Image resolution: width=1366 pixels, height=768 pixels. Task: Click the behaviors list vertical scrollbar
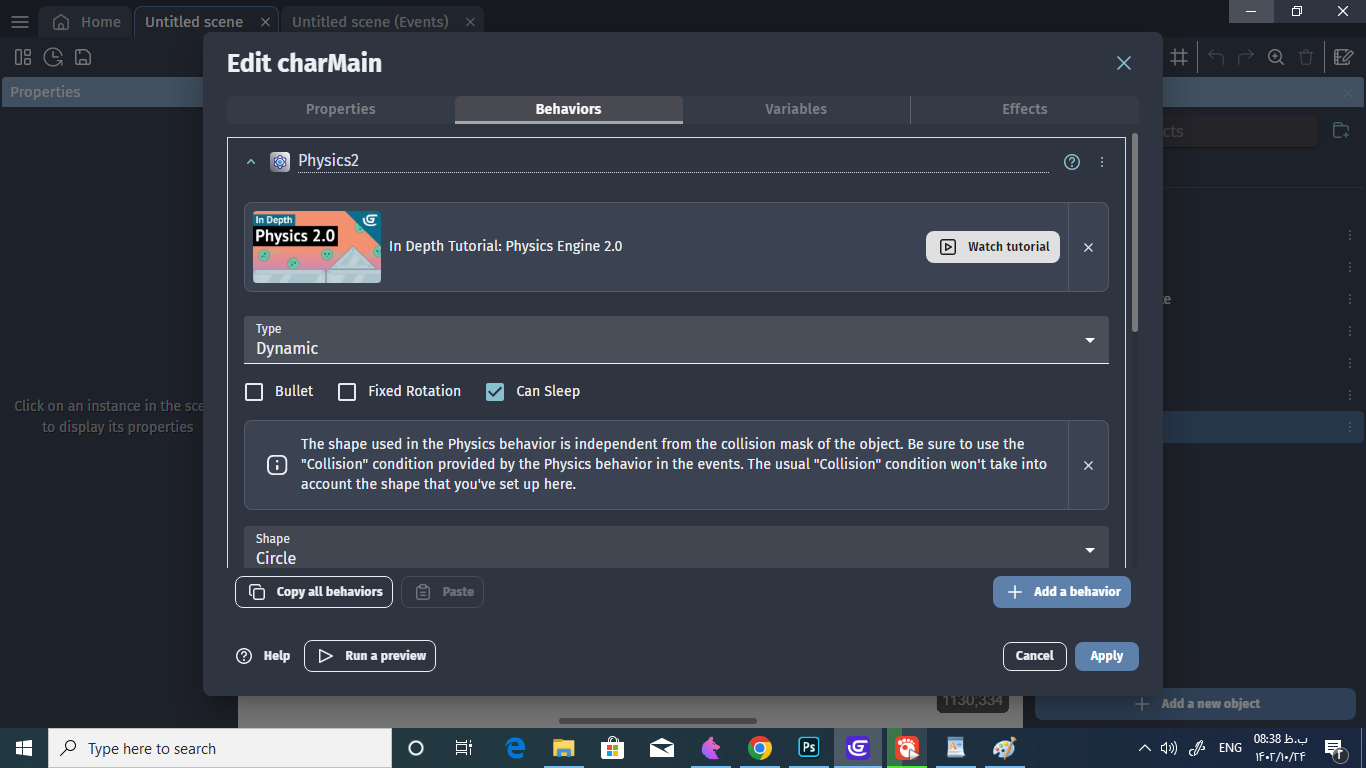click(1135, 232)
